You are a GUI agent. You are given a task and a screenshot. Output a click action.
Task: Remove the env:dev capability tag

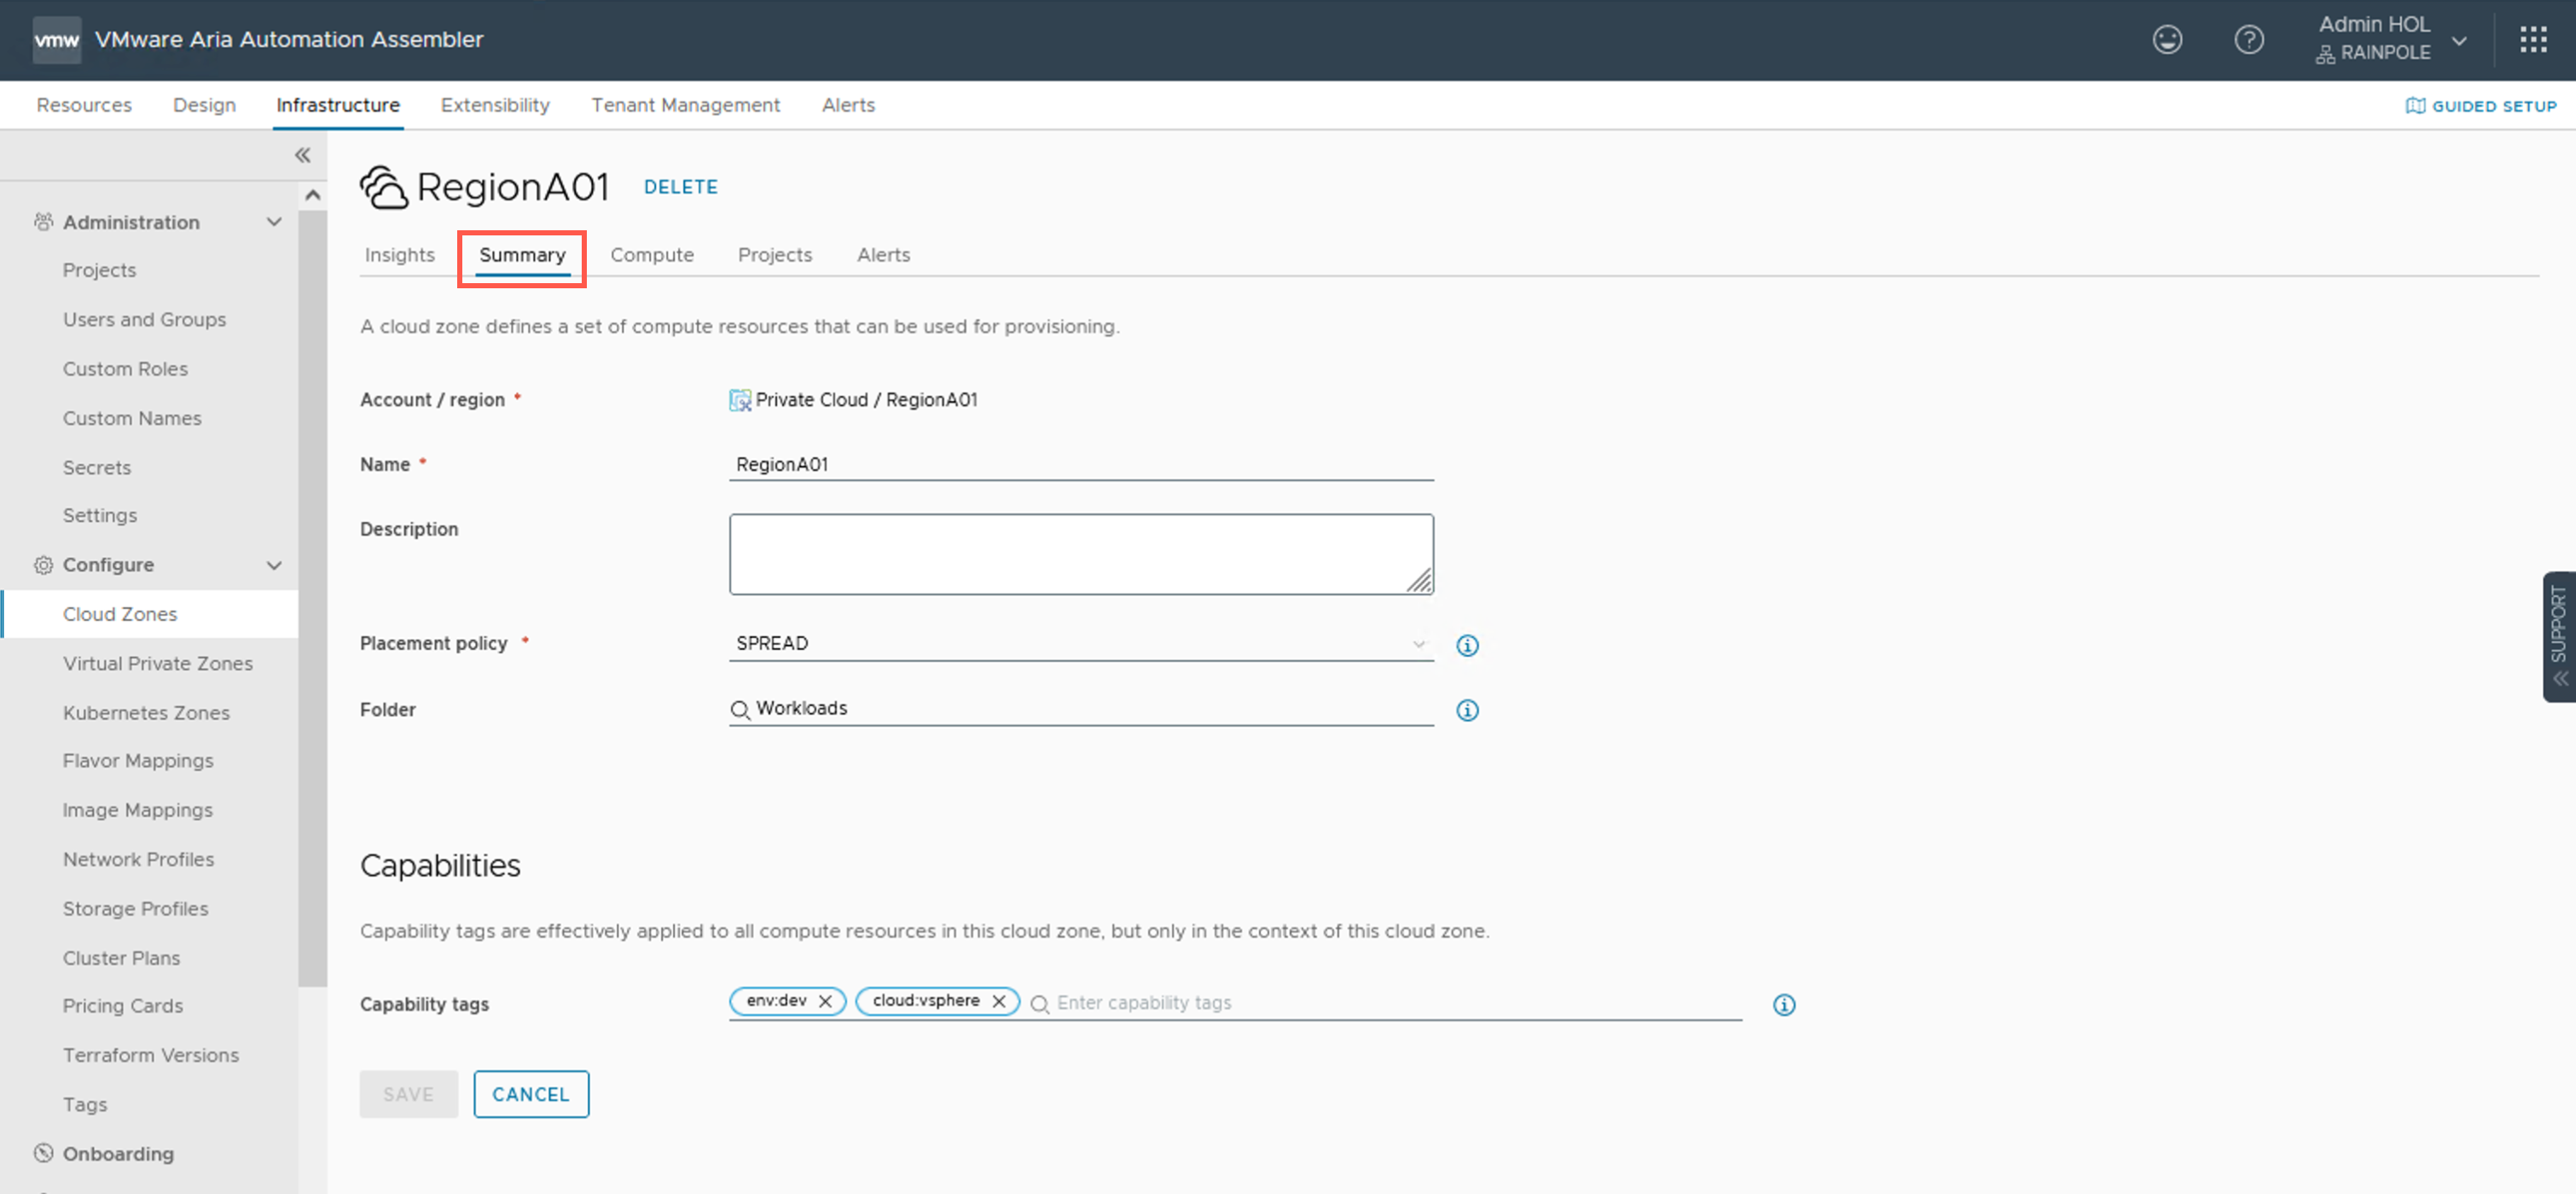click(x=825, y=1001)
